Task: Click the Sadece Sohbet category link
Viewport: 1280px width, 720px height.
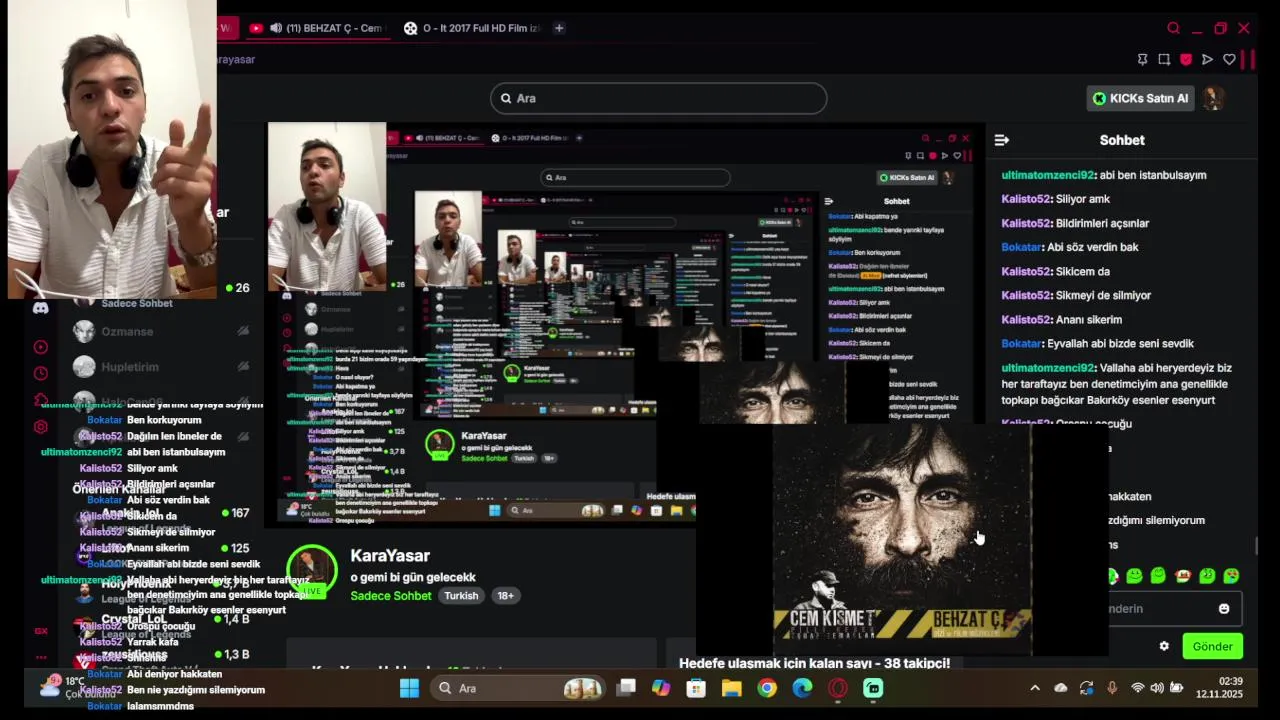Action: click(x=391, y=596)
